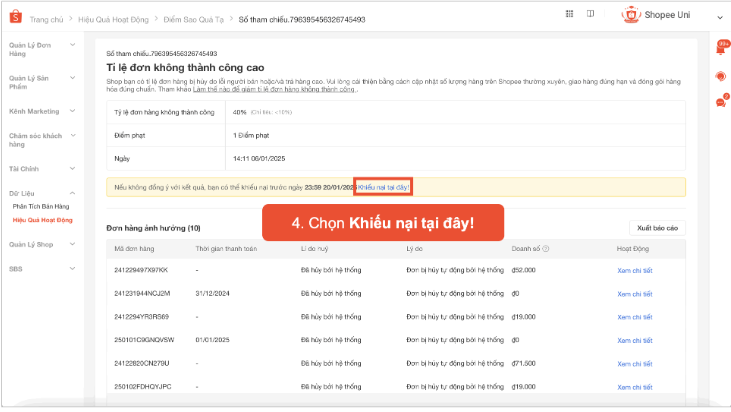
Task: Open Làm thế nào để giảm tỉ lệ link
Action: (274, 89)
